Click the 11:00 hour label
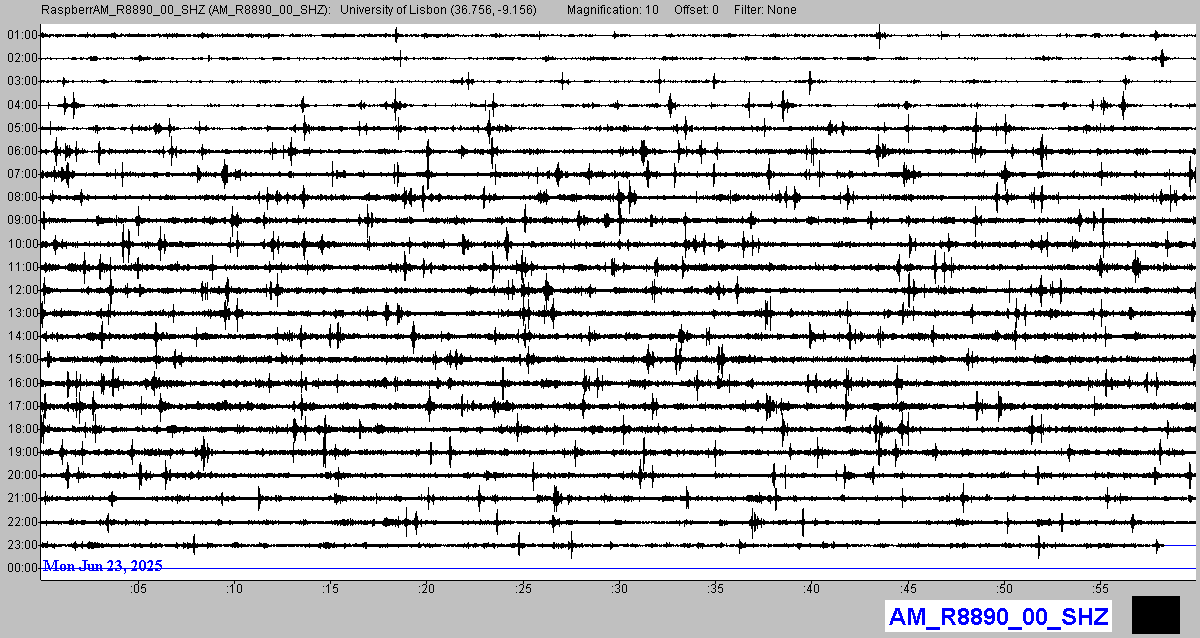Screen dimensions: 1200x638 [x=22, y=267]
